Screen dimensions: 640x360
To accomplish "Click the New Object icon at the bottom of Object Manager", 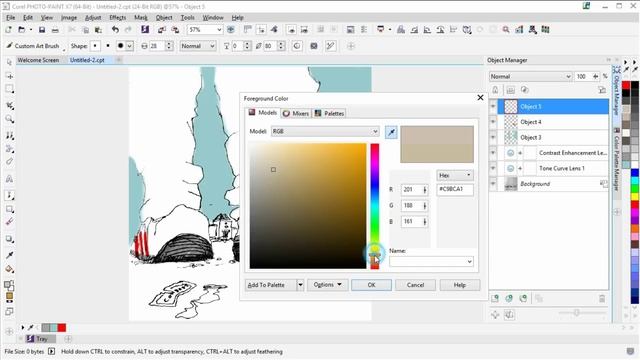I will click(495, 299).
